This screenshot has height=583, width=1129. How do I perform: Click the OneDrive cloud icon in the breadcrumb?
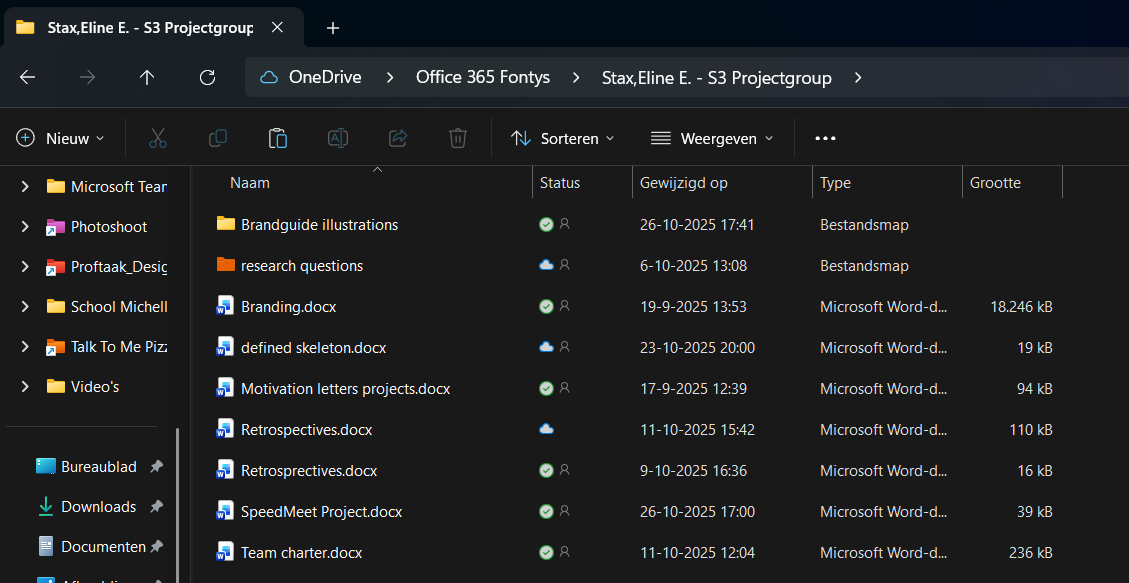(268, 77)
